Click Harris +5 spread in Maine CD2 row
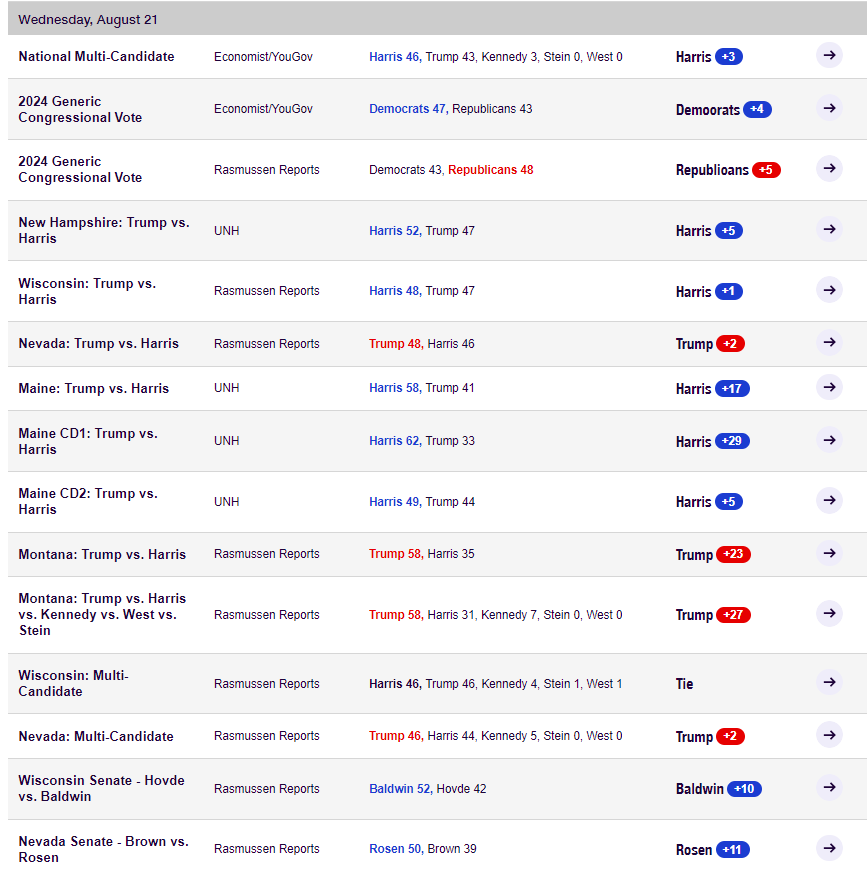The image size is (867, 872). point(729,502)
